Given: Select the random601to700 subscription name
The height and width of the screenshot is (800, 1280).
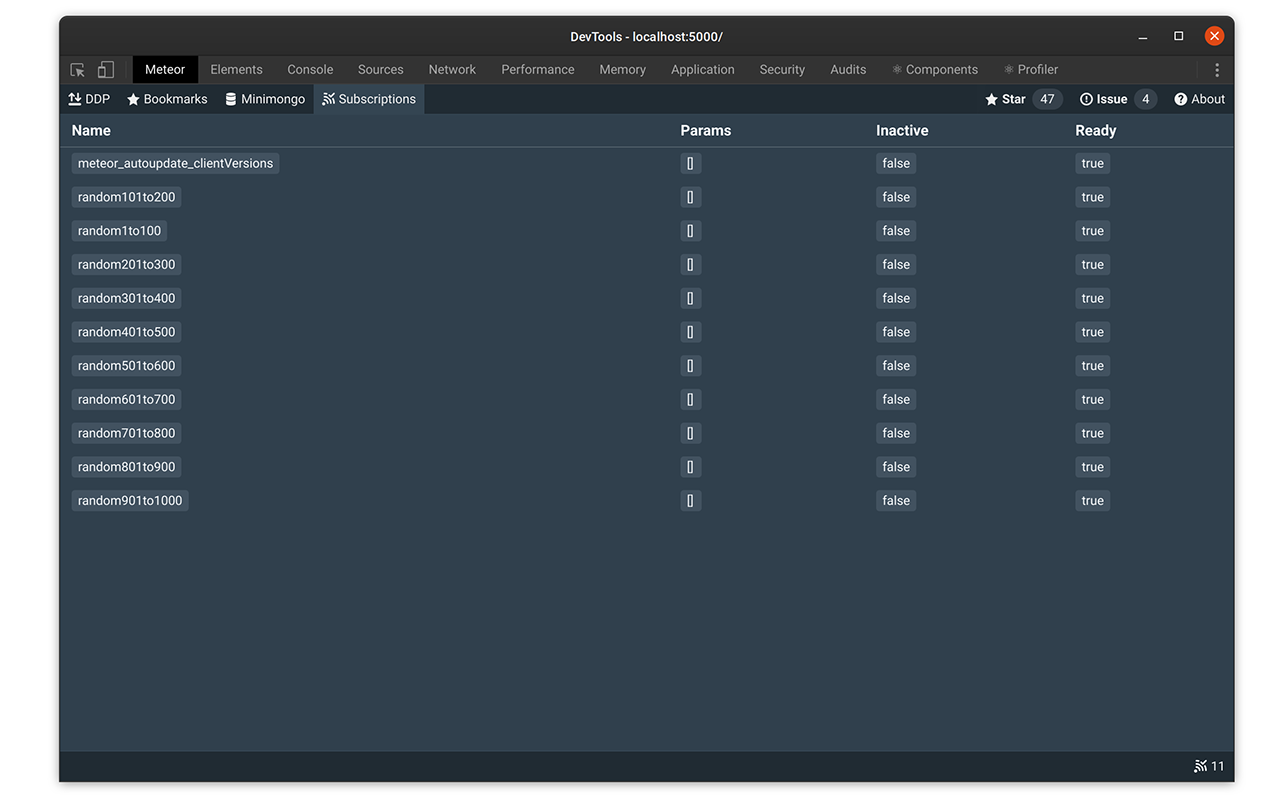Looking at the screenshot, I should coord(126,399).
